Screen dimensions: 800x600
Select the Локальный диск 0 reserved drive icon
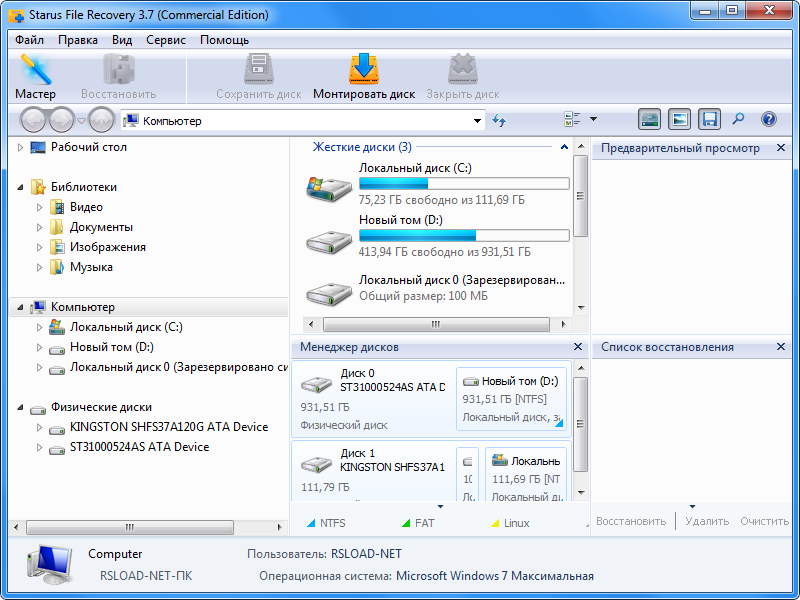click(x=329, y=293)
